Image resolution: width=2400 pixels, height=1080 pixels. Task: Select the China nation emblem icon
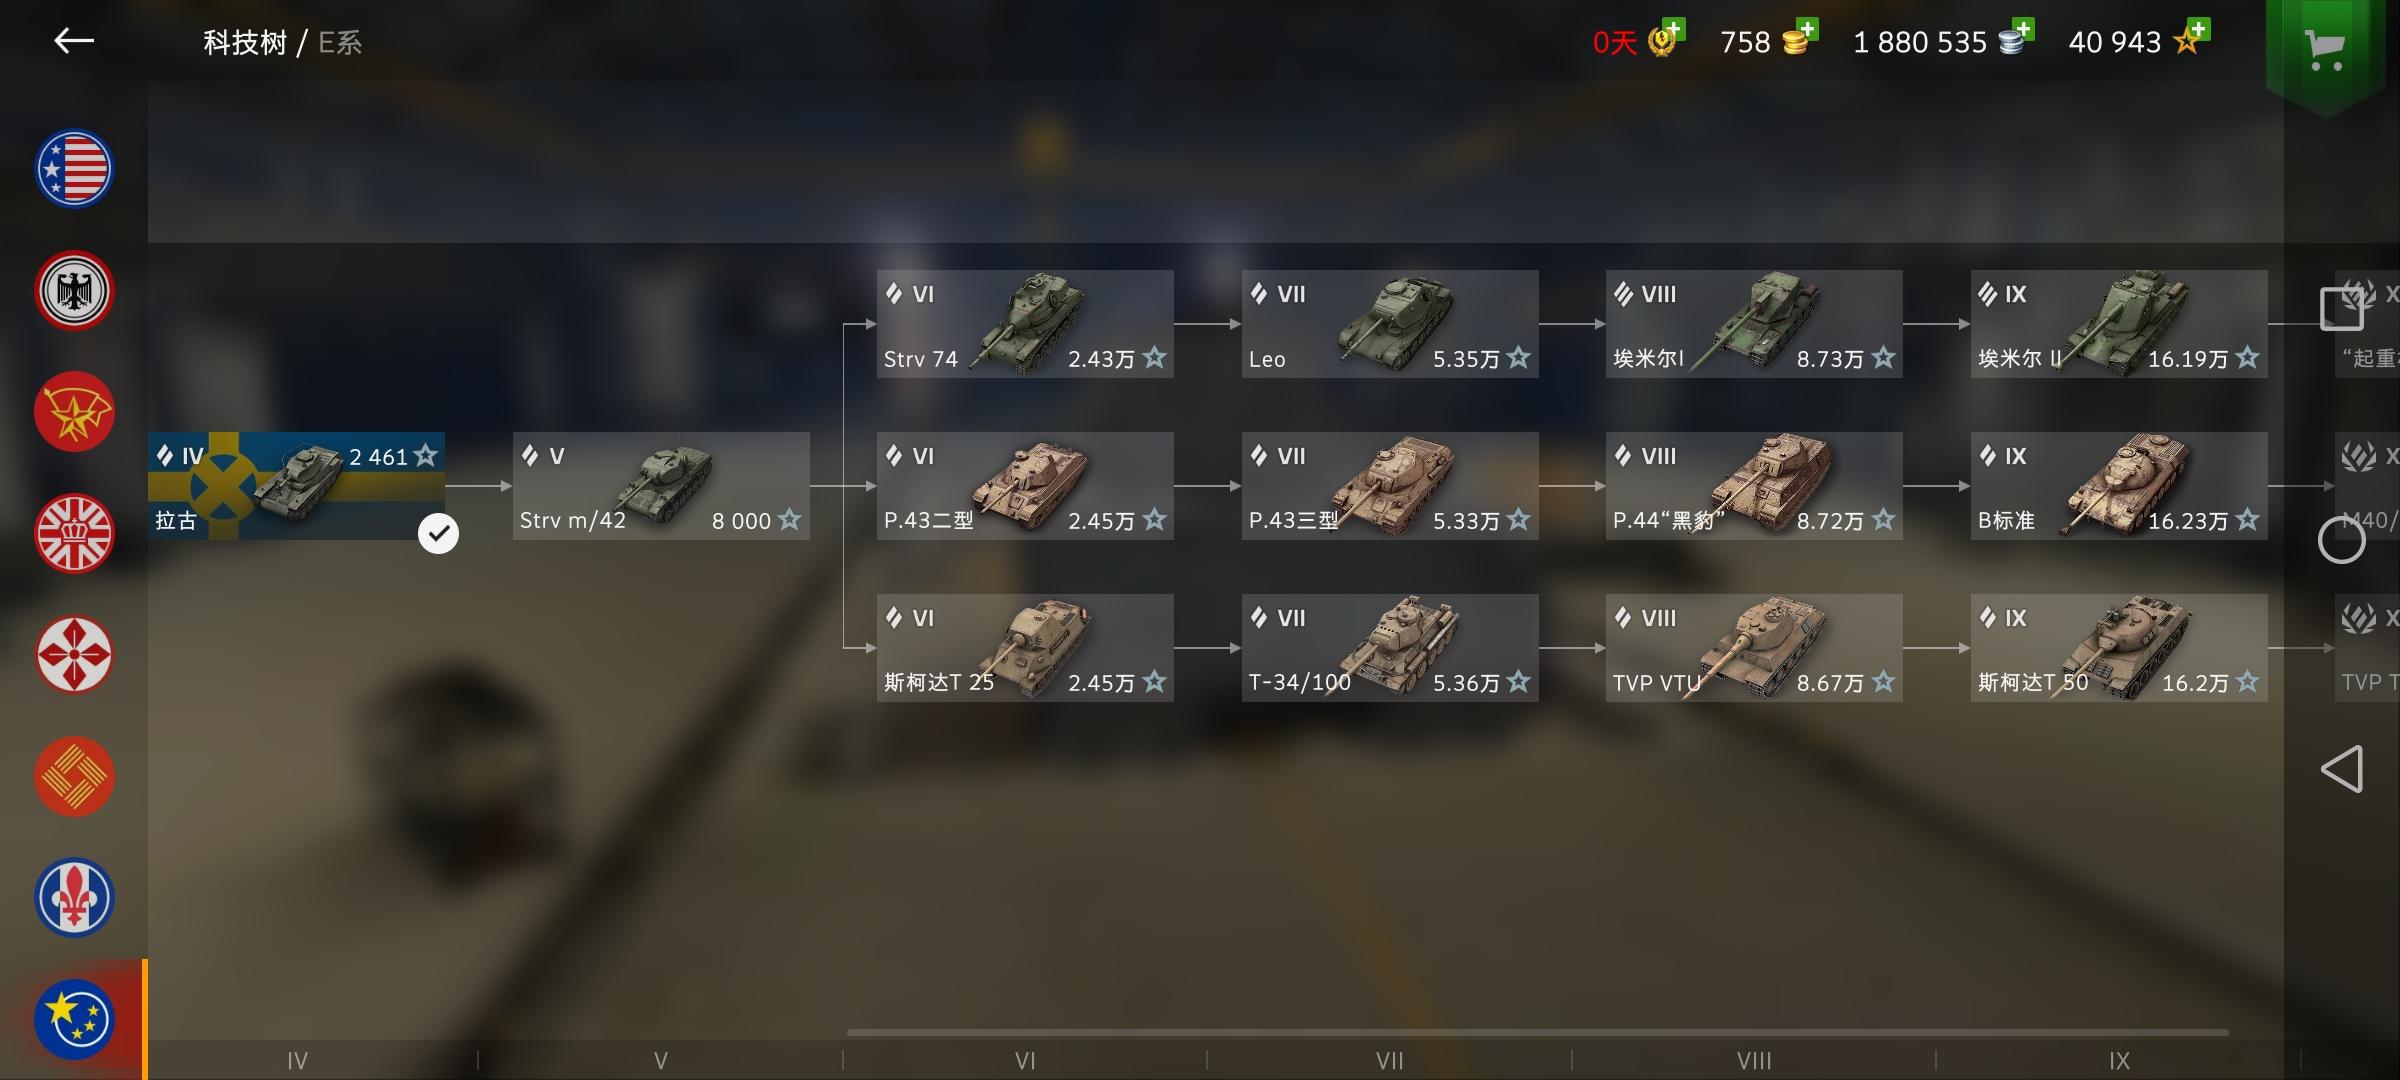tap(74, 777)
